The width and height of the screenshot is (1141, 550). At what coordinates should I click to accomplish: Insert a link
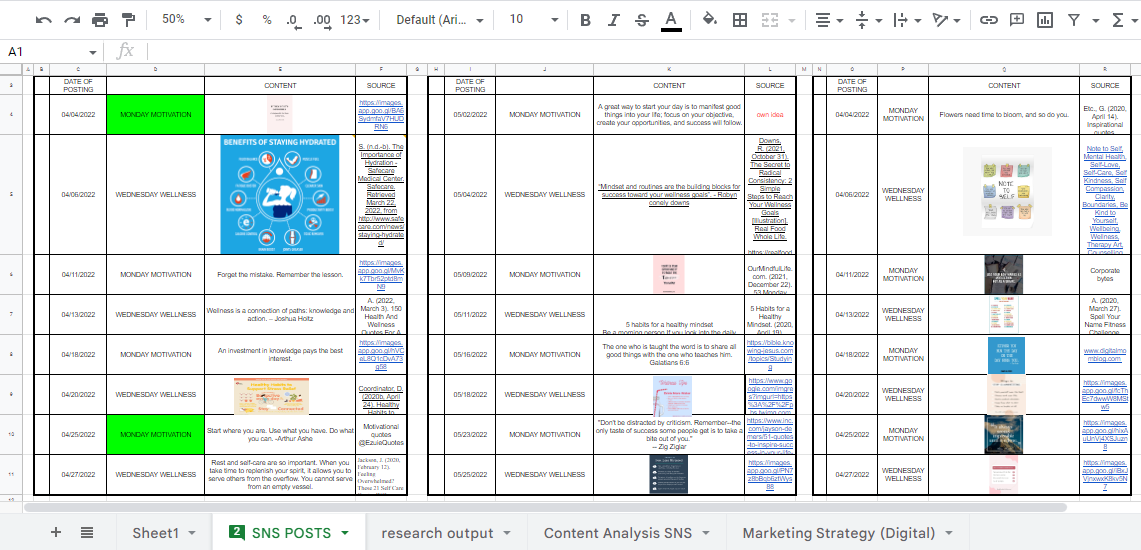click(x=987, y=20)
